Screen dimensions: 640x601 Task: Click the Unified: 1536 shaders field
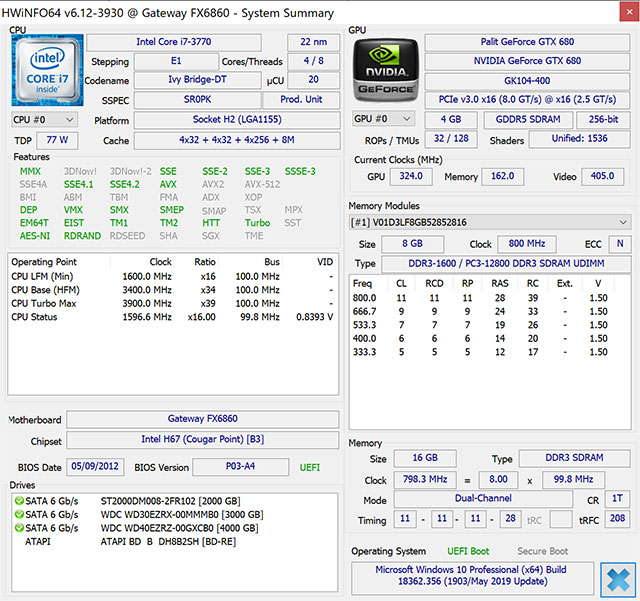point(580,139)
